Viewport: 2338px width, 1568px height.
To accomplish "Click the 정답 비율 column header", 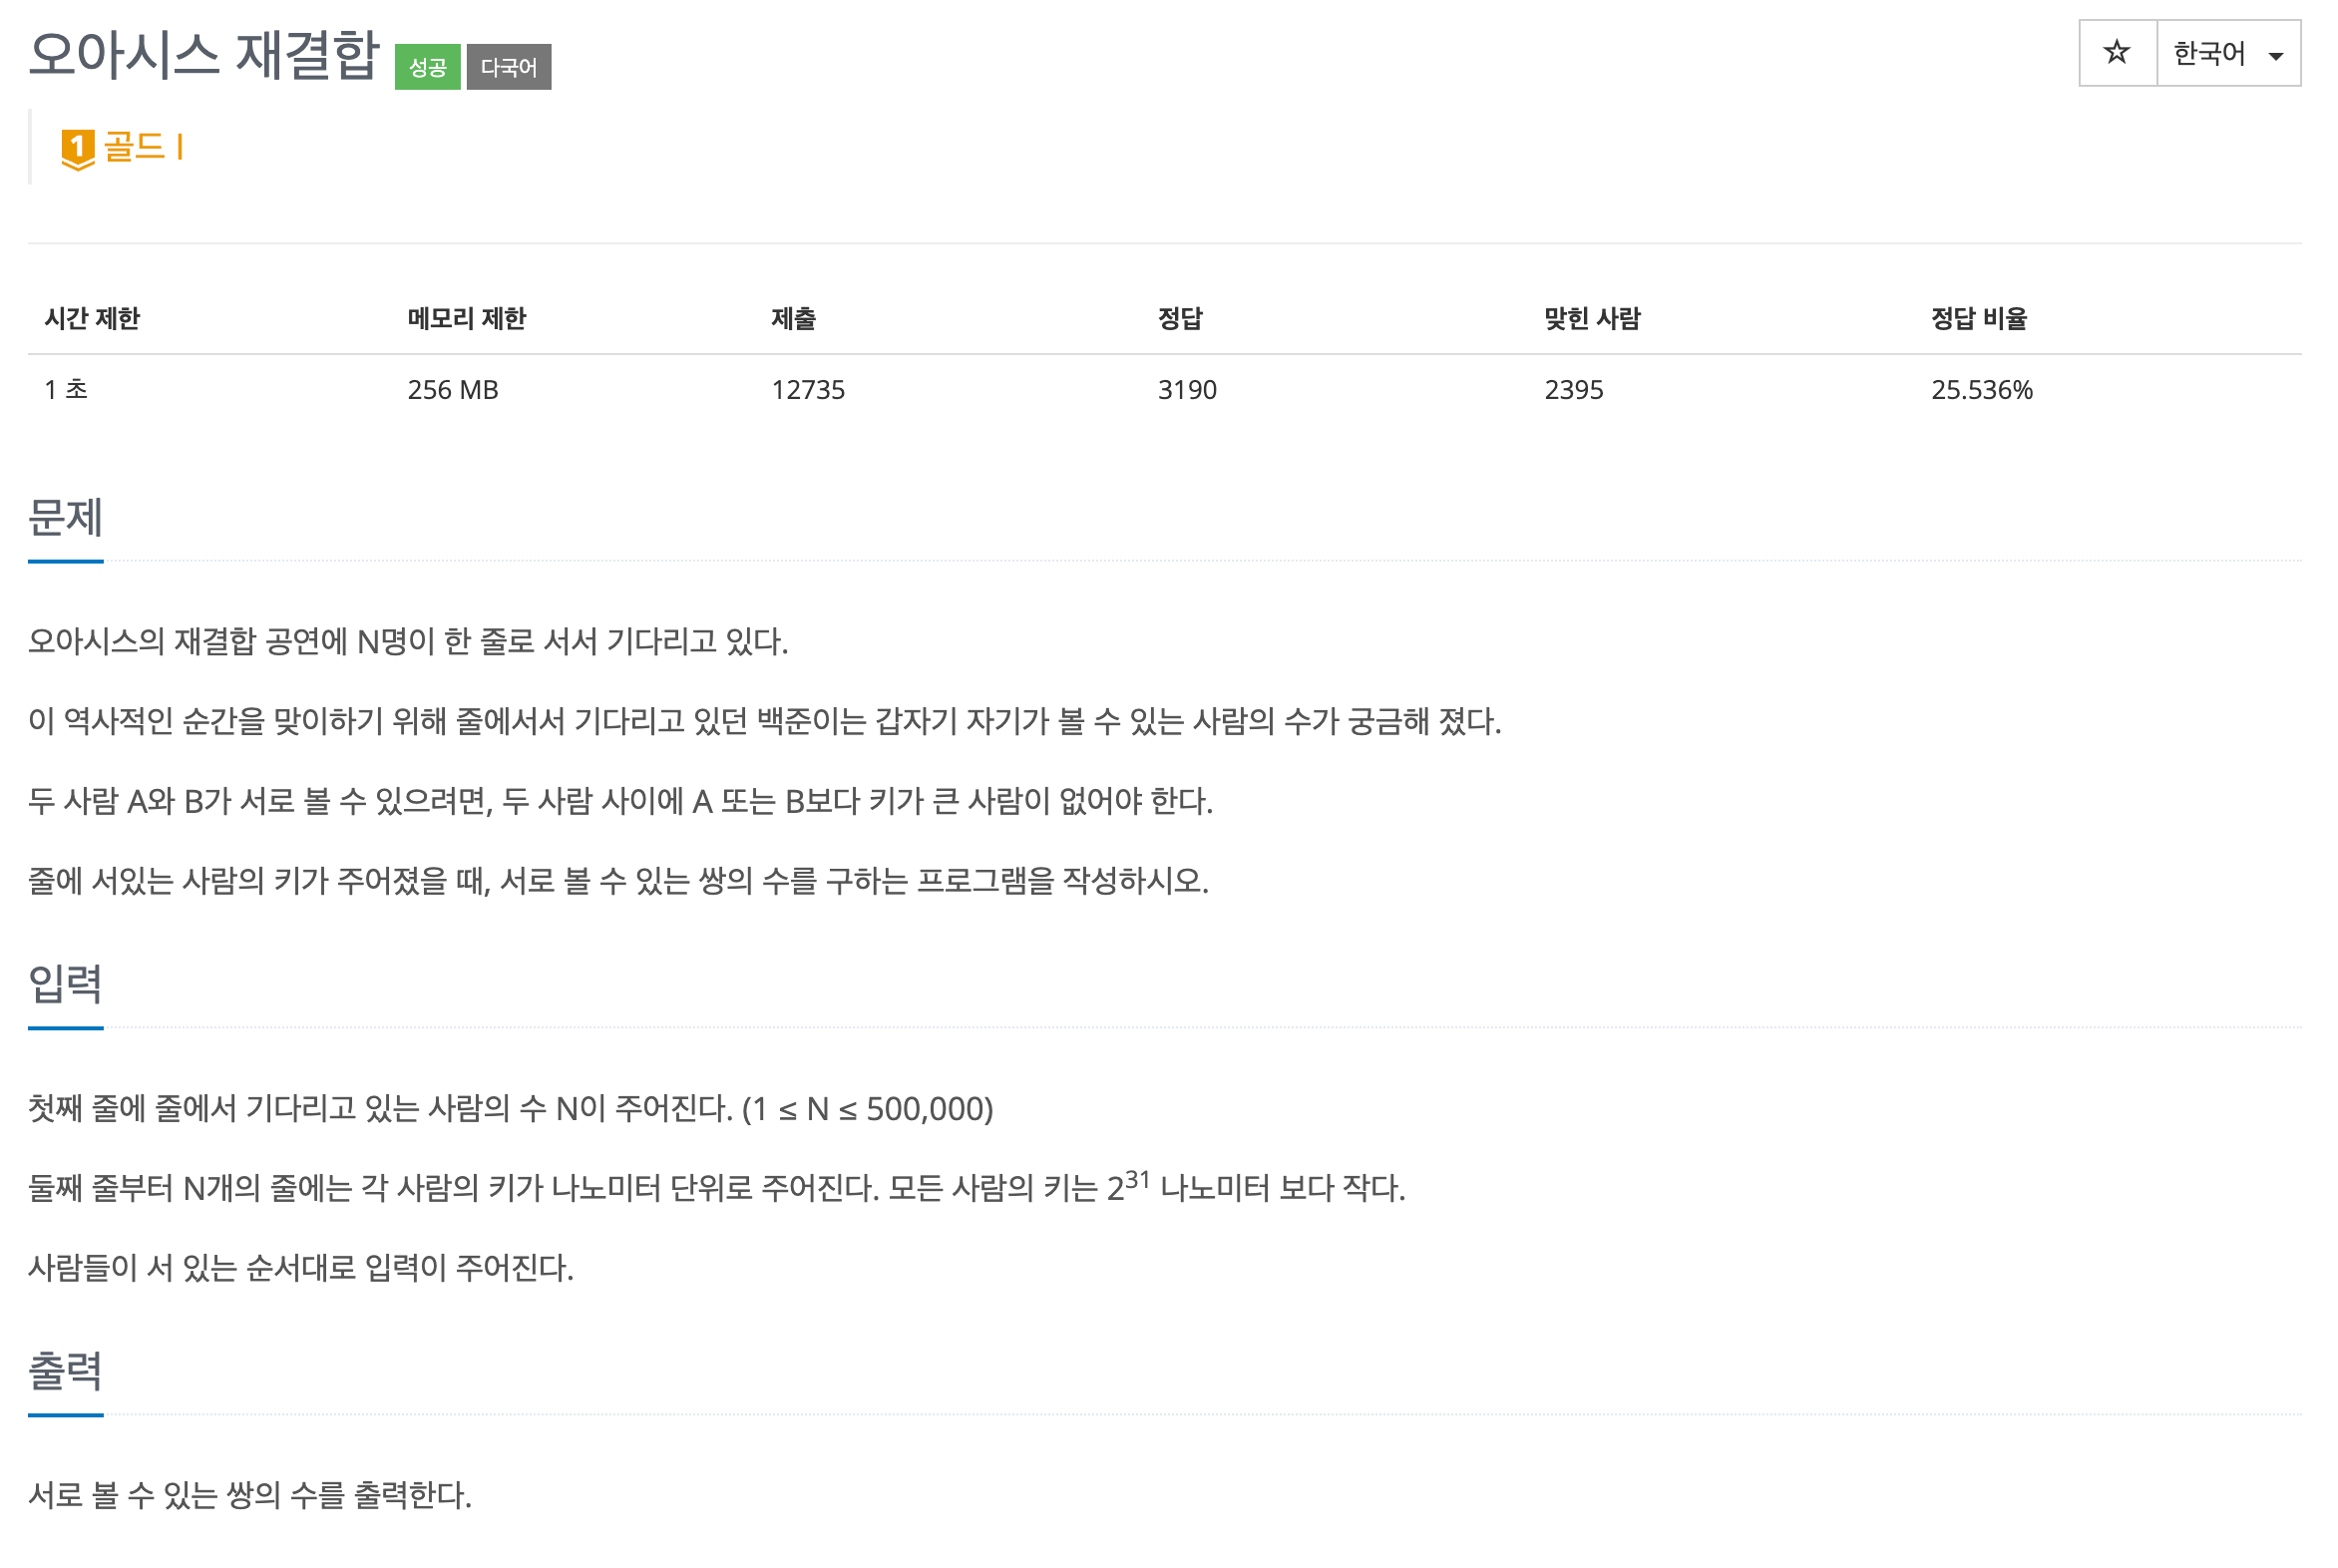I will 1978,318.
